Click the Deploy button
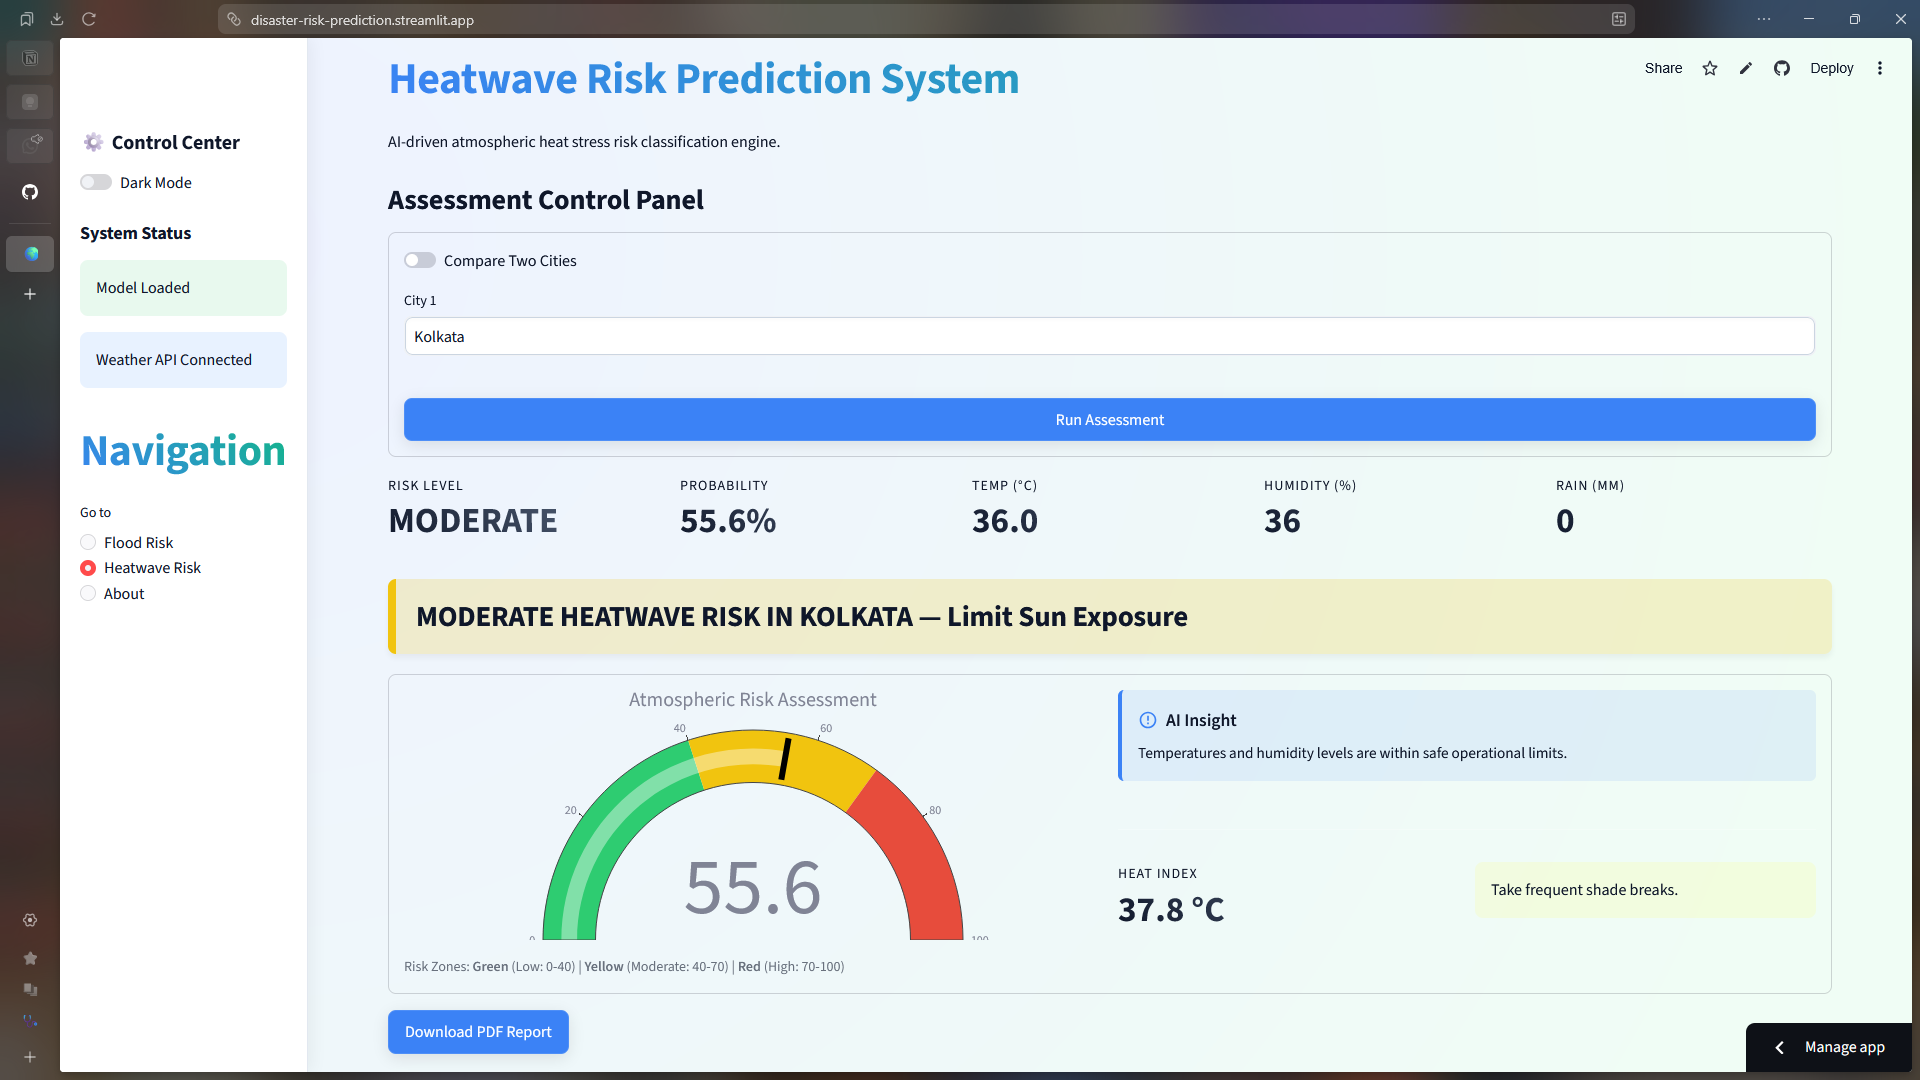The width and height of the screenshot is (1920, 1080). (x=1831, y=68)
